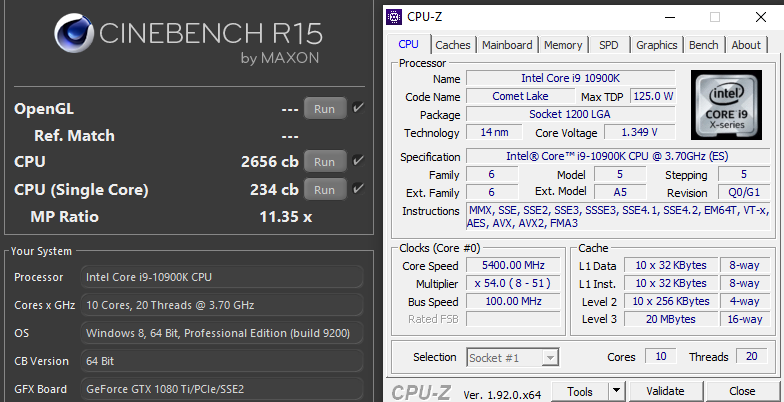
Task: Click the Close button in CPU-Z
Action: pos(742,391)
